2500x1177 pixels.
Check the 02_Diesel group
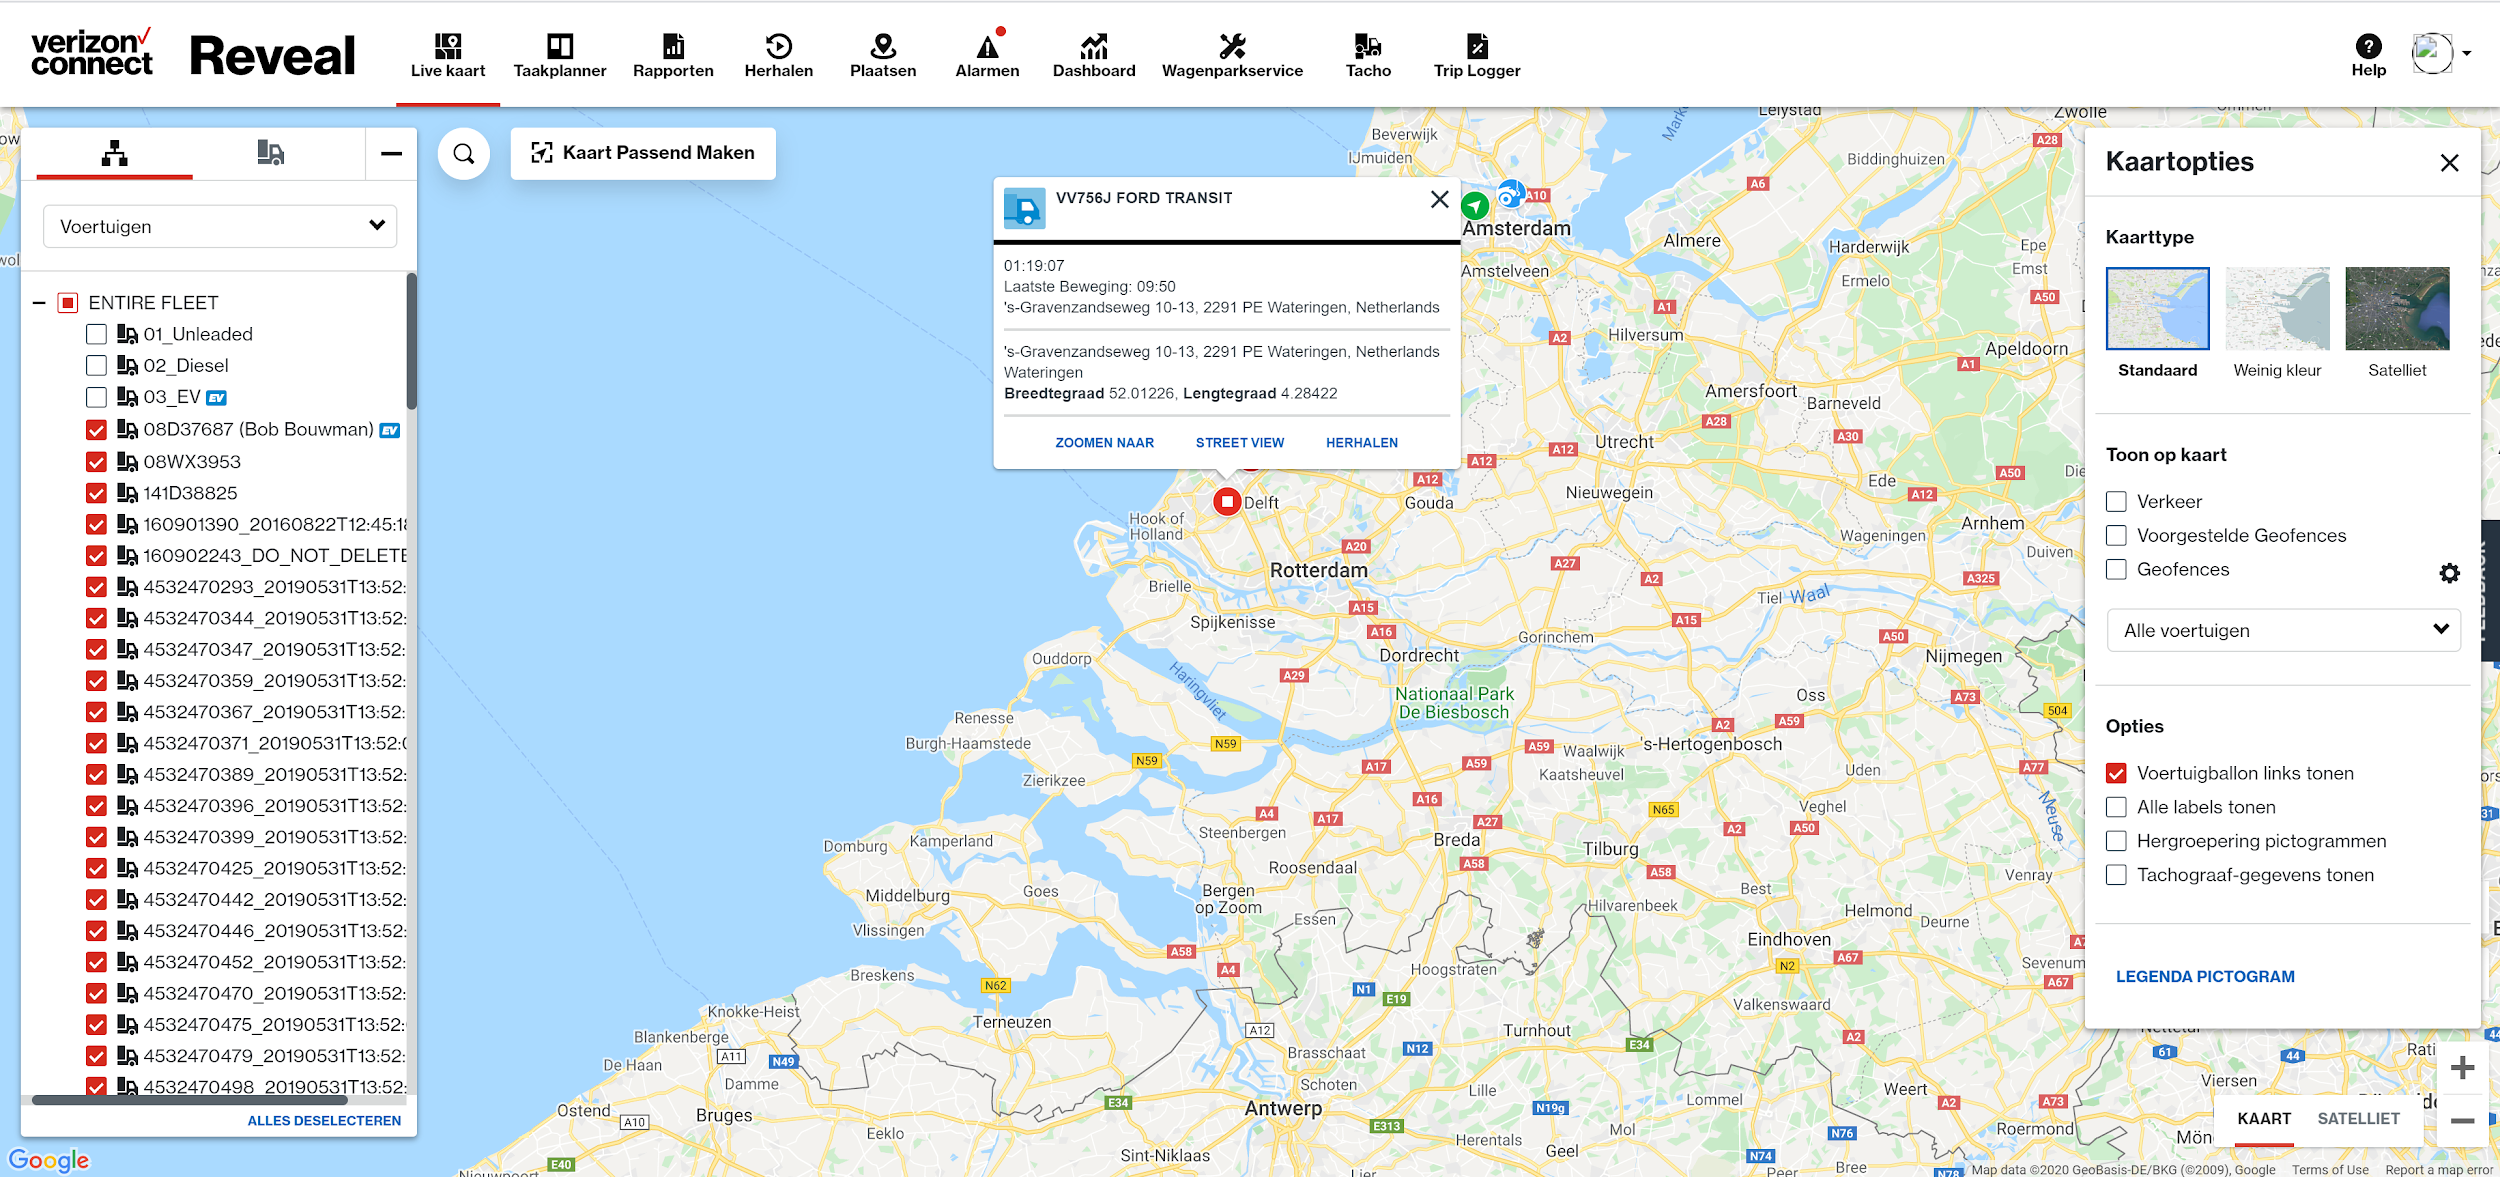pos(96,365)
